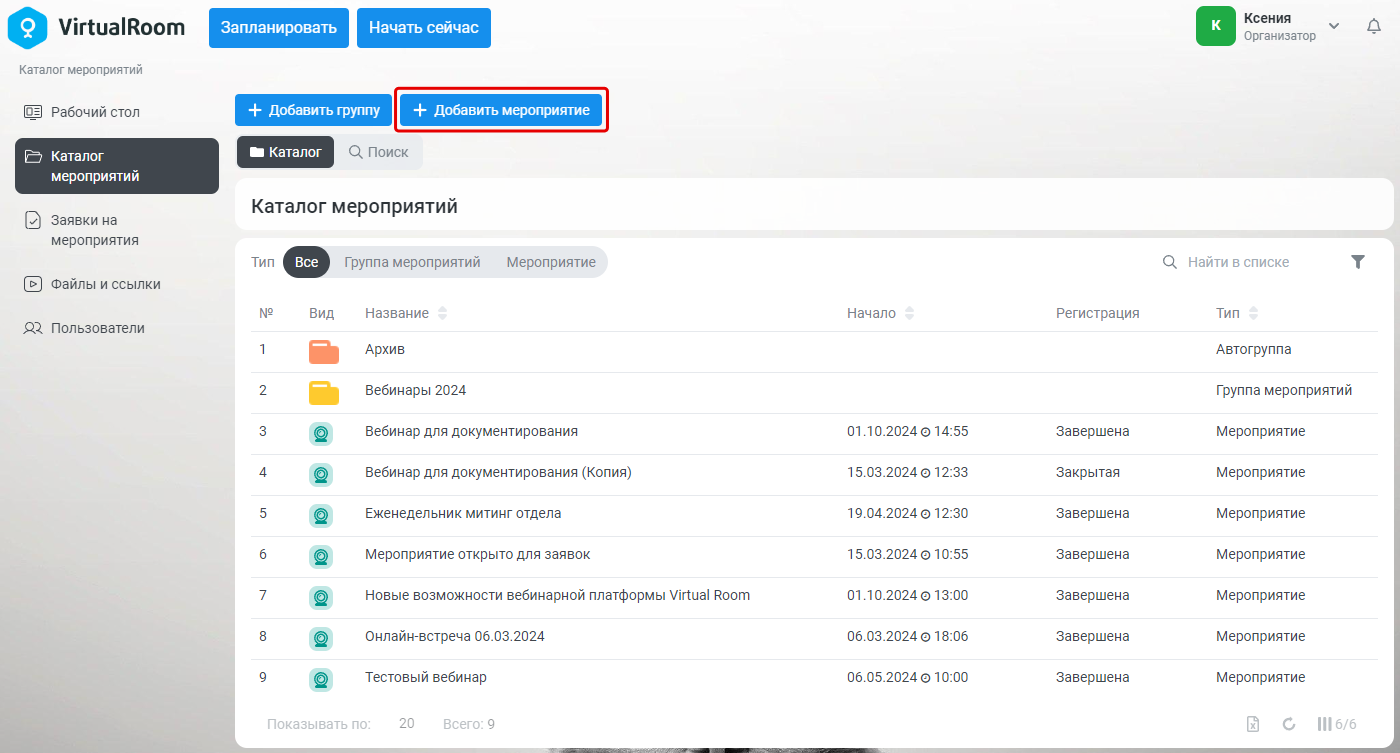Click date 19.04.2024 12:30 cell
Screen dimensions: 1400x753
point(907,513)
